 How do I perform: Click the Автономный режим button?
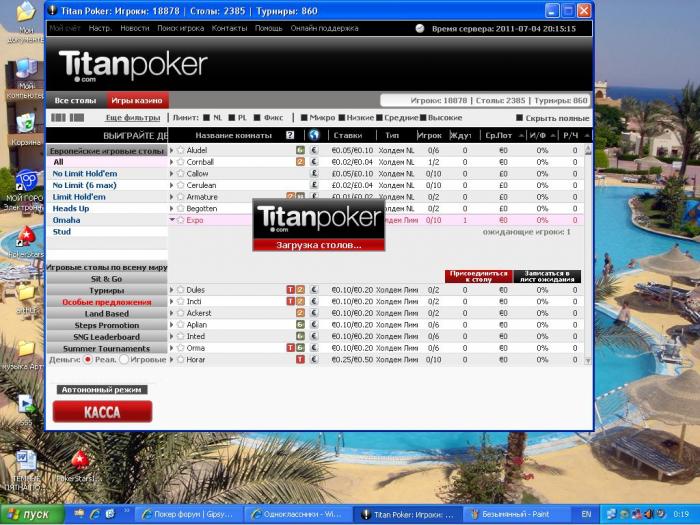[102, 390]
